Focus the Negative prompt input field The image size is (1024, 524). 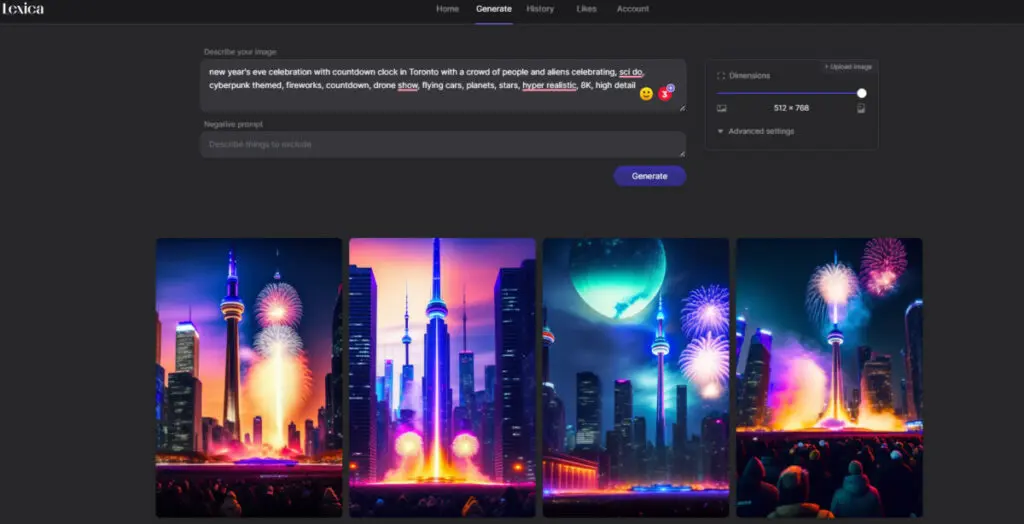440,145
